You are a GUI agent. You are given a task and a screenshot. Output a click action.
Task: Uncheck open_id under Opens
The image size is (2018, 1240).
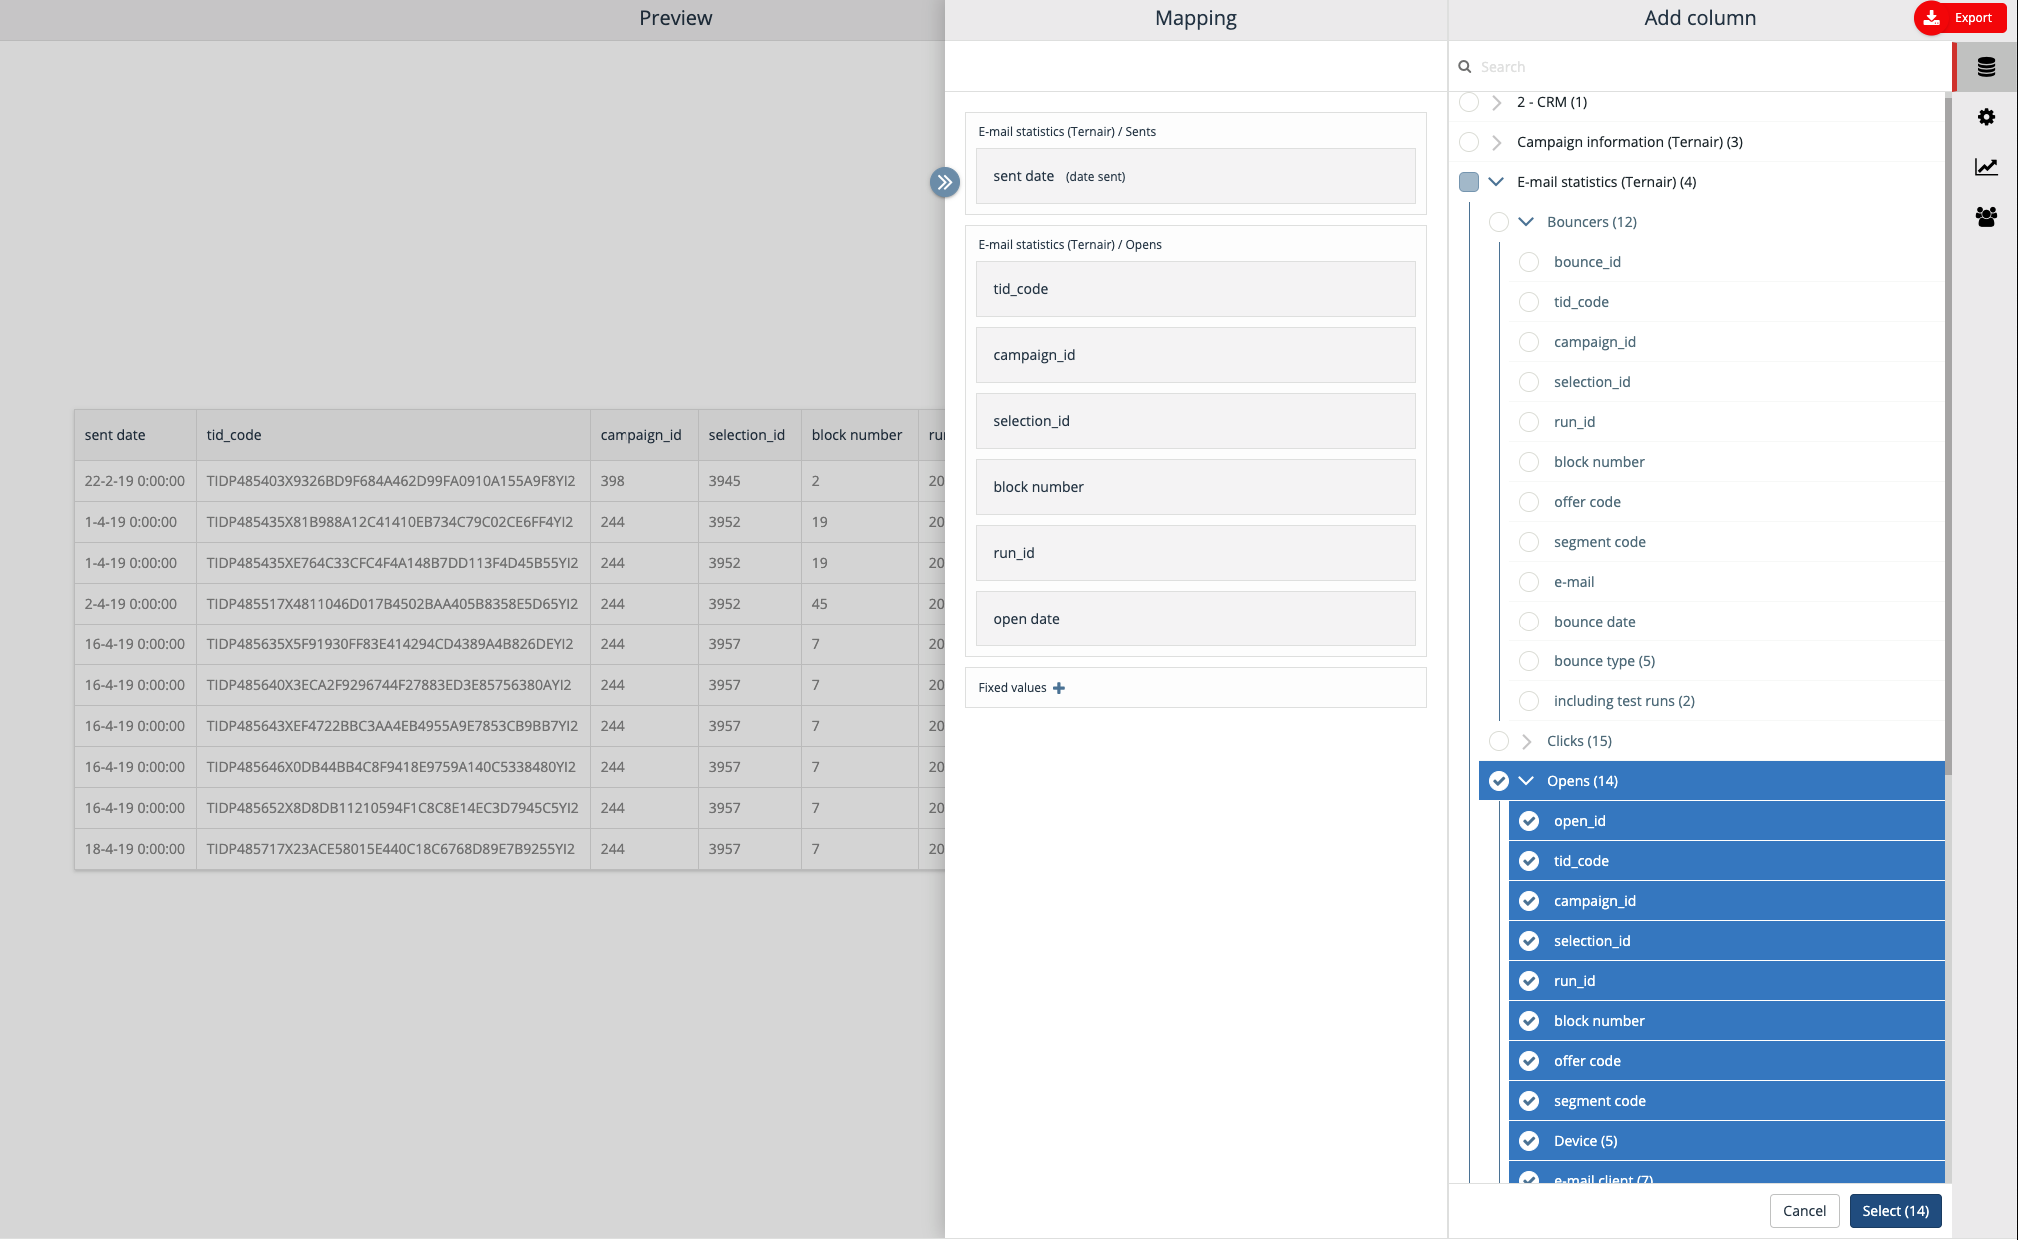1529,821
